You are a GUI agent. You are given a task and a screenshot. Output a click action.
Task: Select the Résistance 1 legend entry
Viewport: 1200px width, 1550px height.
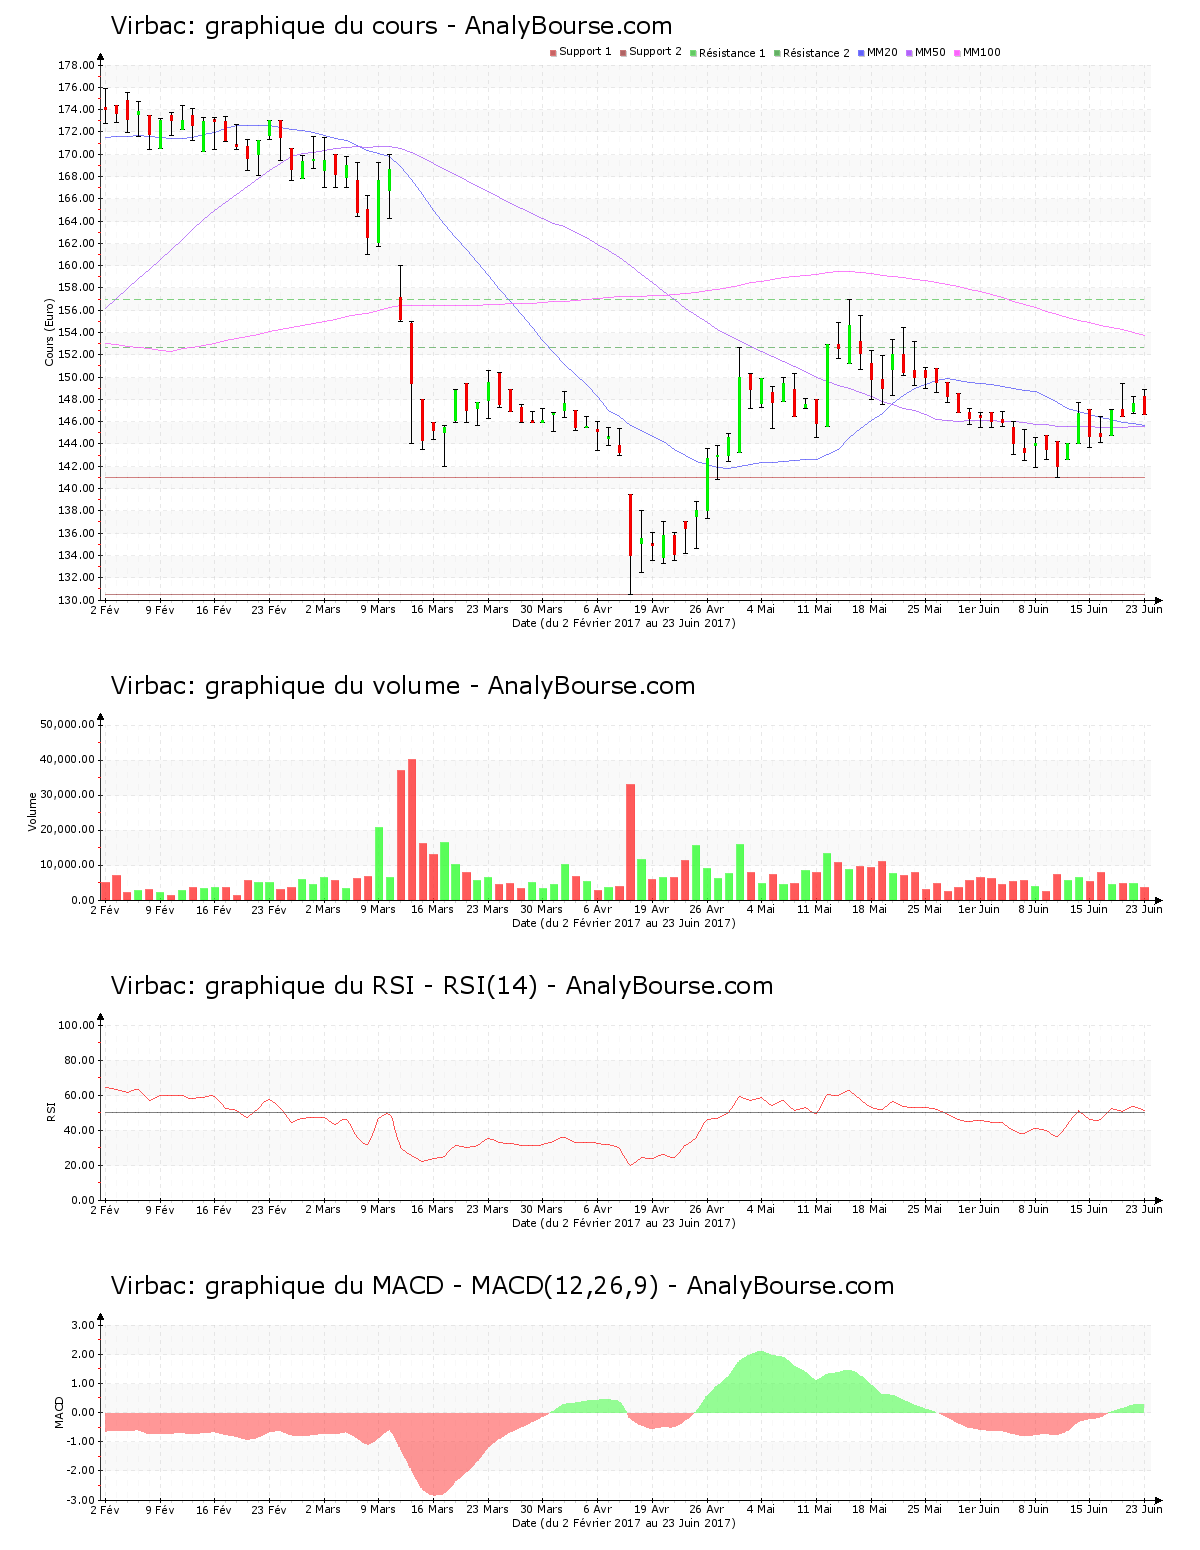tap(727, 53)
